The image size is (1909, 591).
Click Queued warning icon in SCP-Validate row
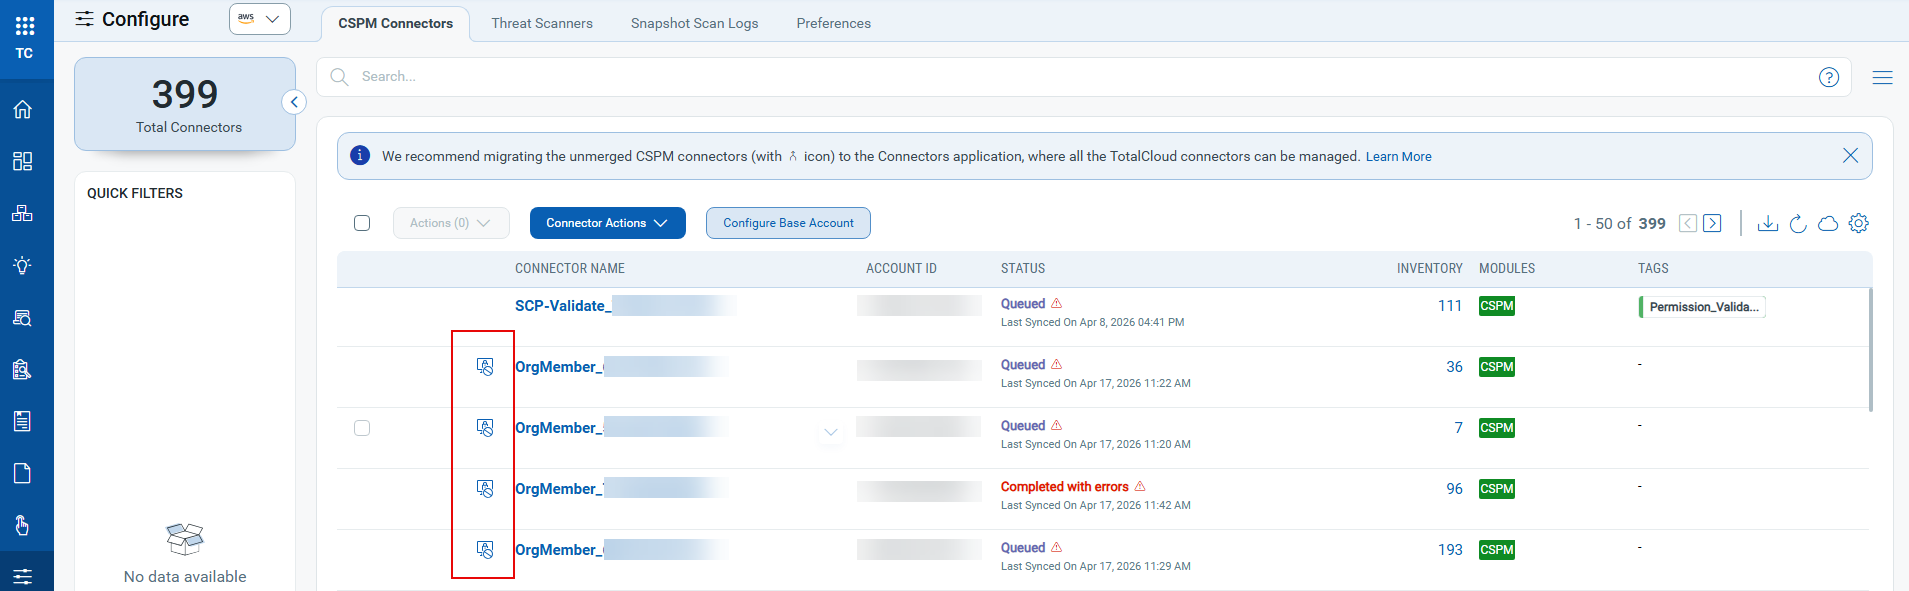coord(1057,303)
